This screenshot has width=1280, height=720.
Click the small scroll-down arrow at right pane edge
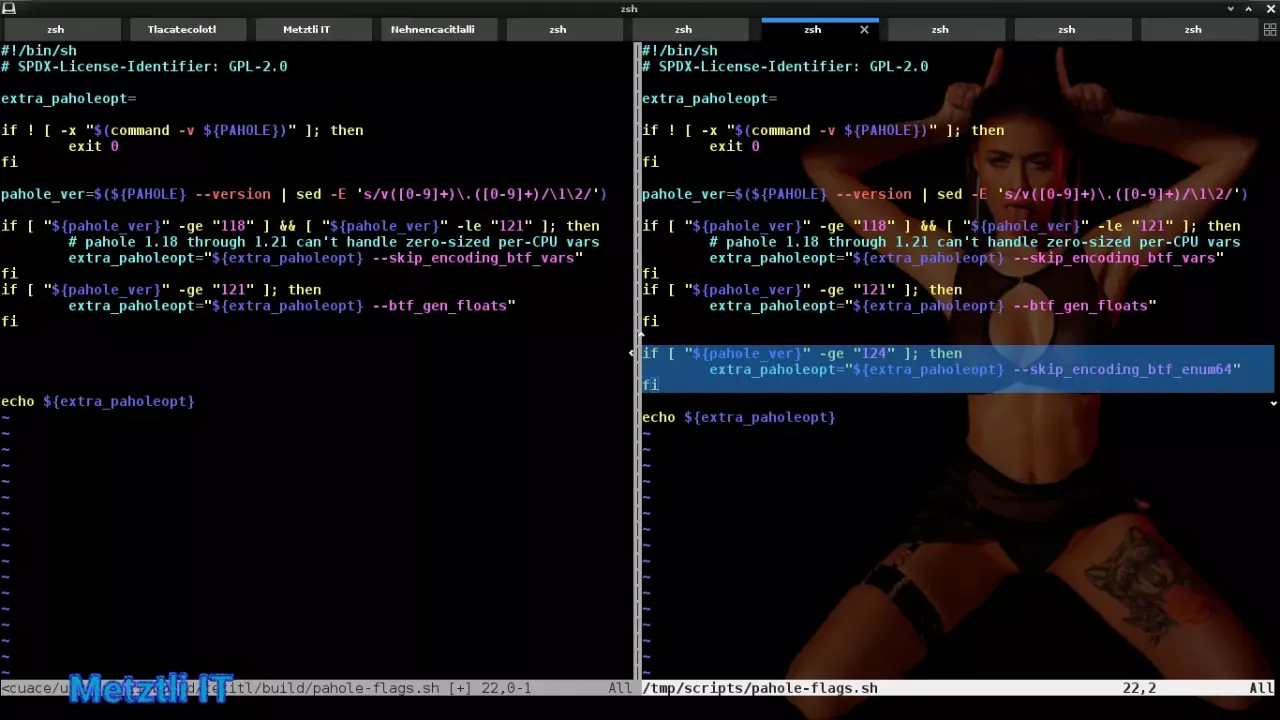pyautogui.click(x=1273, y=404)
